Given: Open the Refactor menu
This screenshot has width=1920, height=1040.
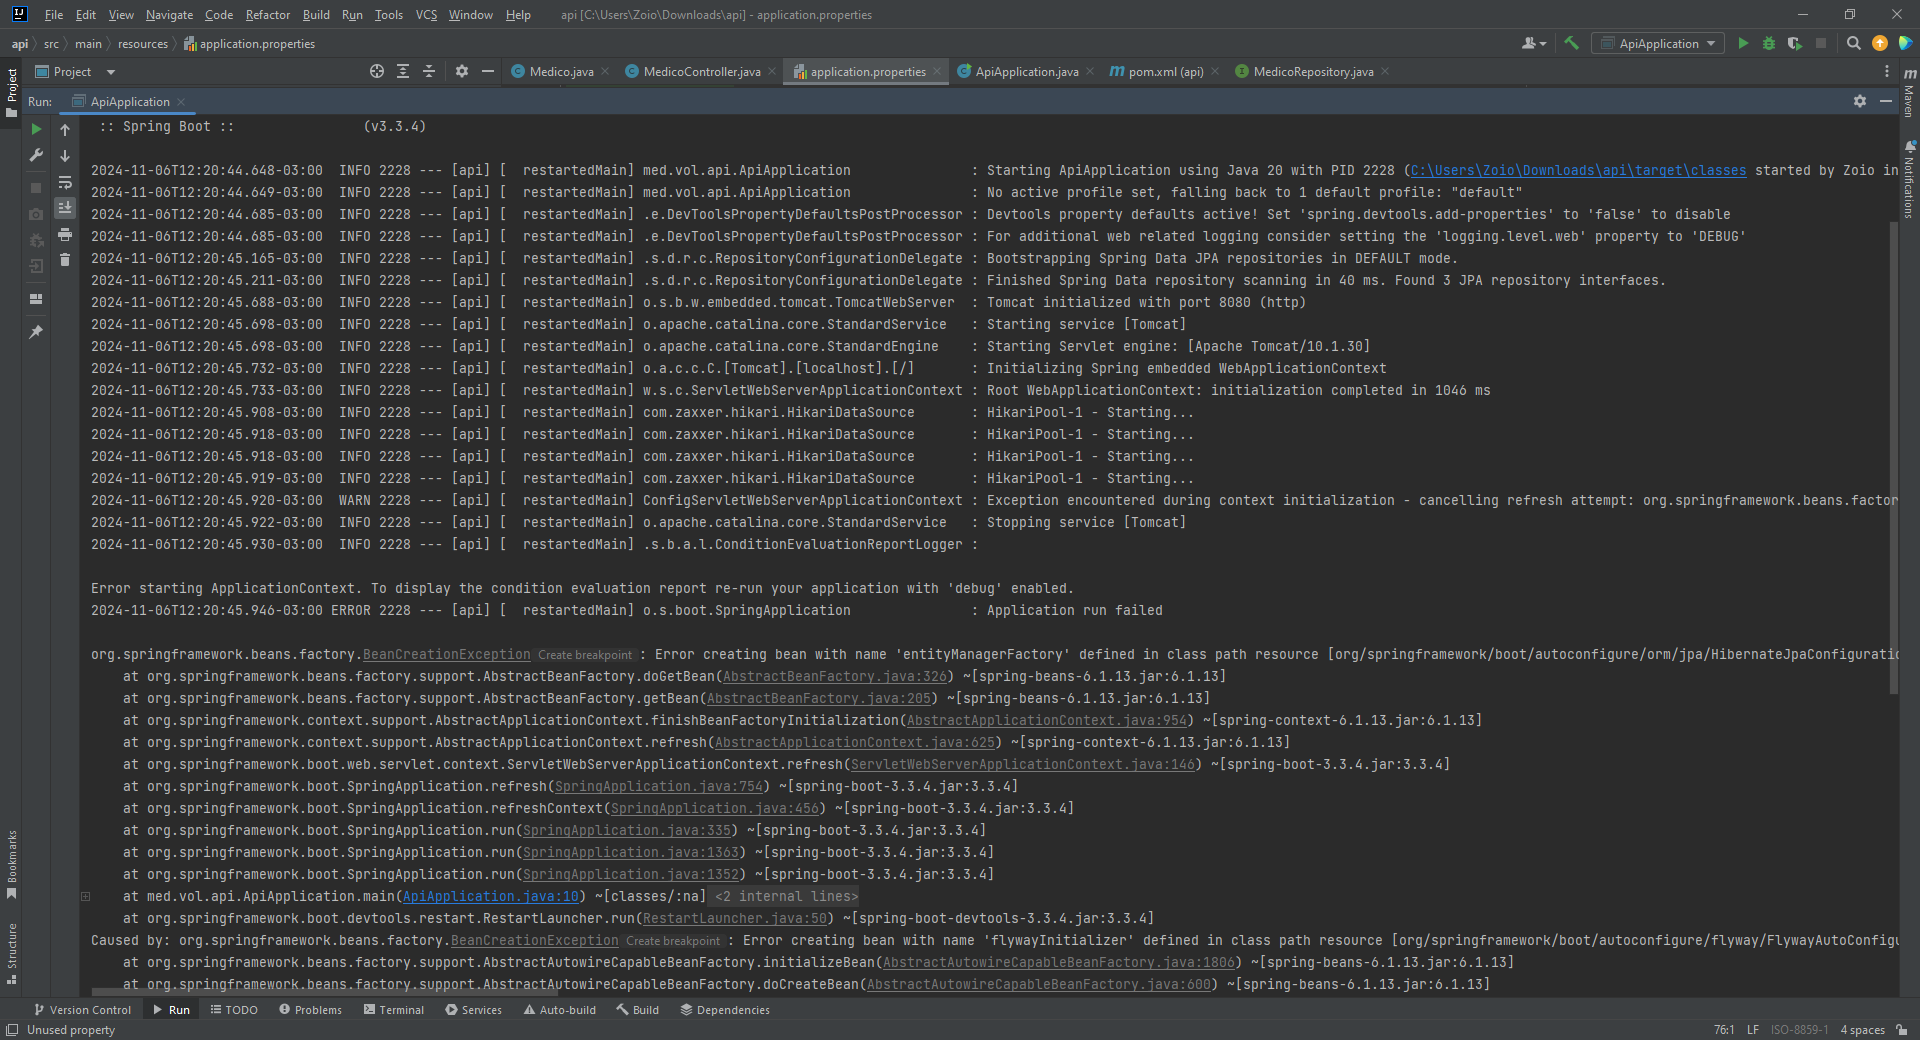Looking at the screenshot, I should point(268,14).
